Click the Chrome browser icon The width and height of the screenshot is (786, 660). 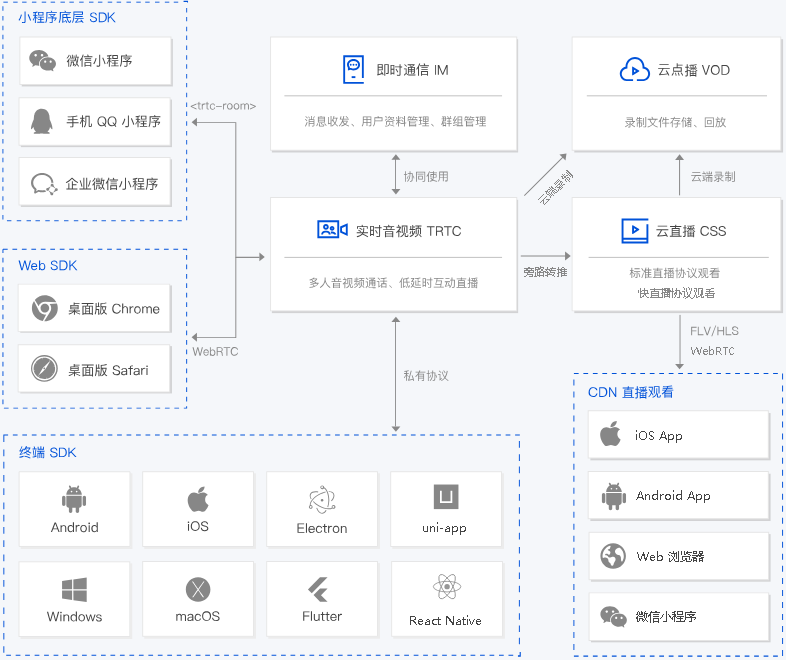(x=44, y=309)
